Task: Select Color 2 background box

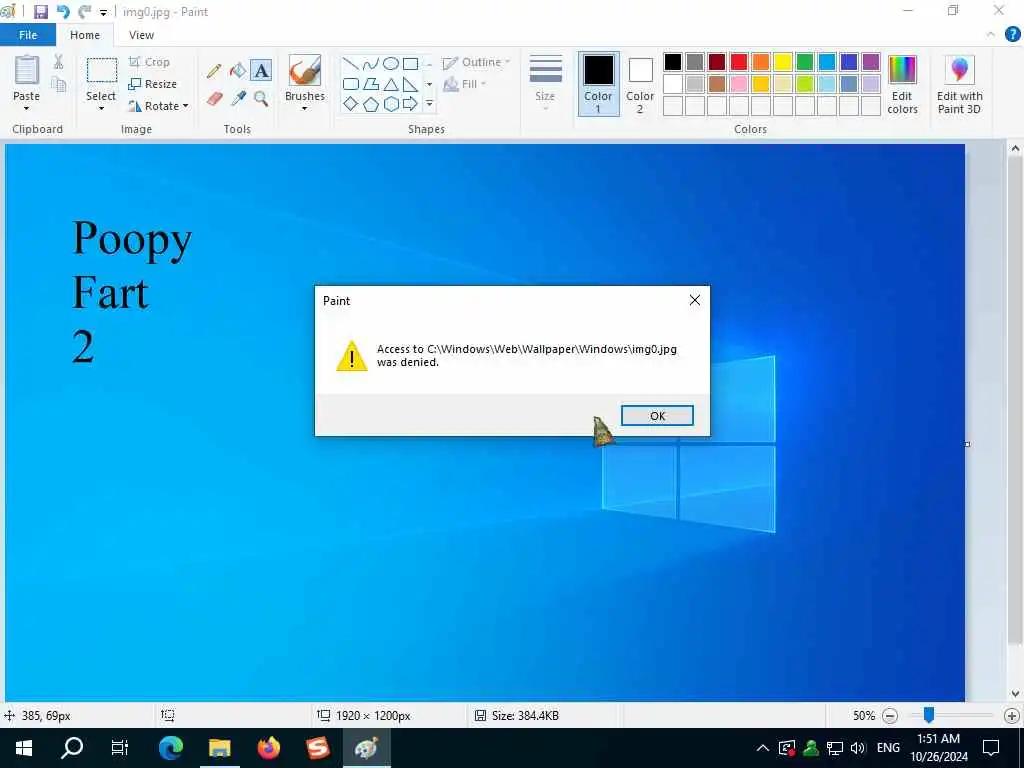Action: click(640, 84)
